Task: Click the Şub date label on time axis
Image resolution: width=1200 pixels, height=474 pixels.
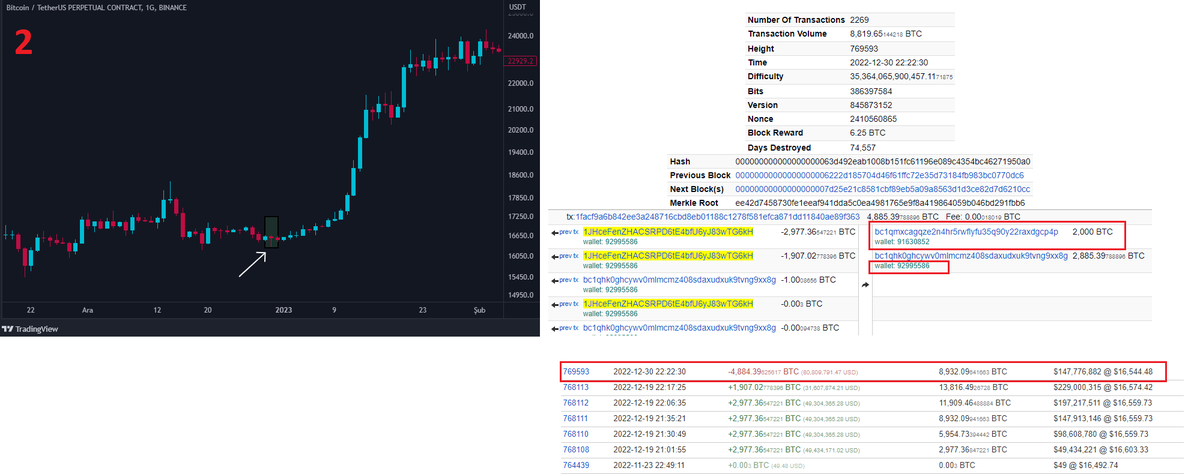Action: (x=479, y=310)
